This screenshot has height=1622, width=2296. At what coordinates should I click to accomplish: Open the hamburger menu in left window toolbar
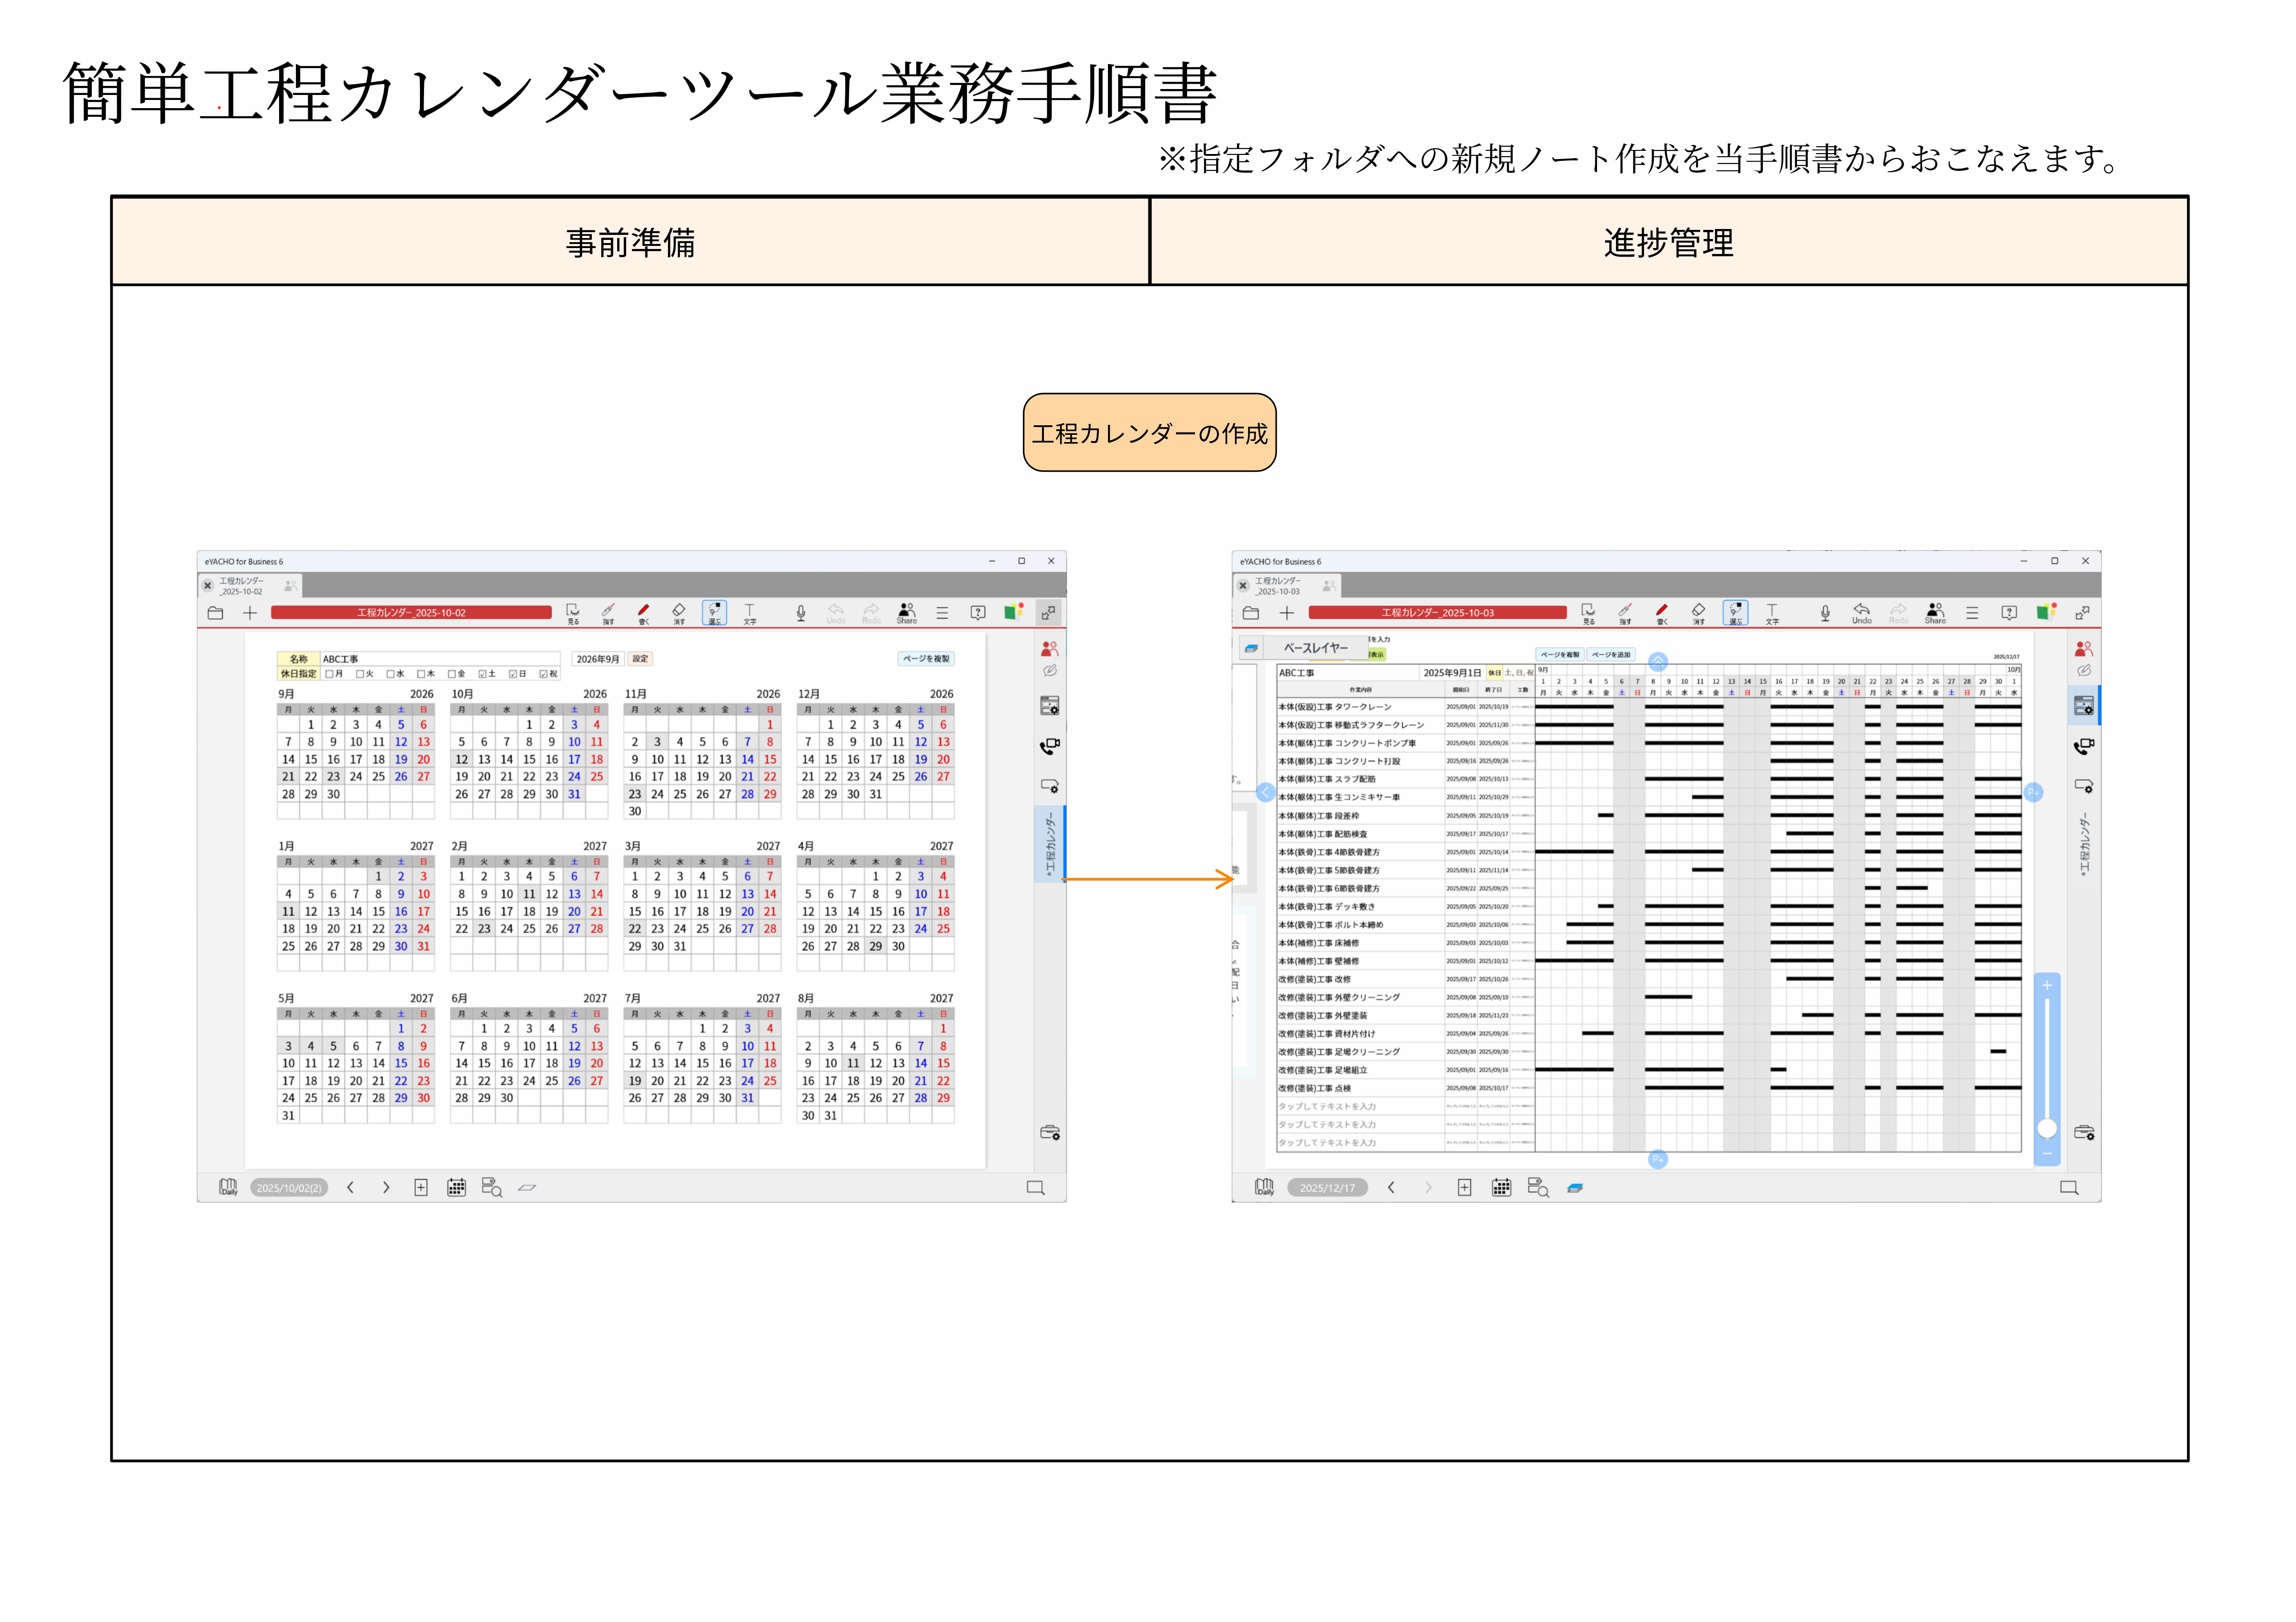pyautogui.click(x=942, y=612)
